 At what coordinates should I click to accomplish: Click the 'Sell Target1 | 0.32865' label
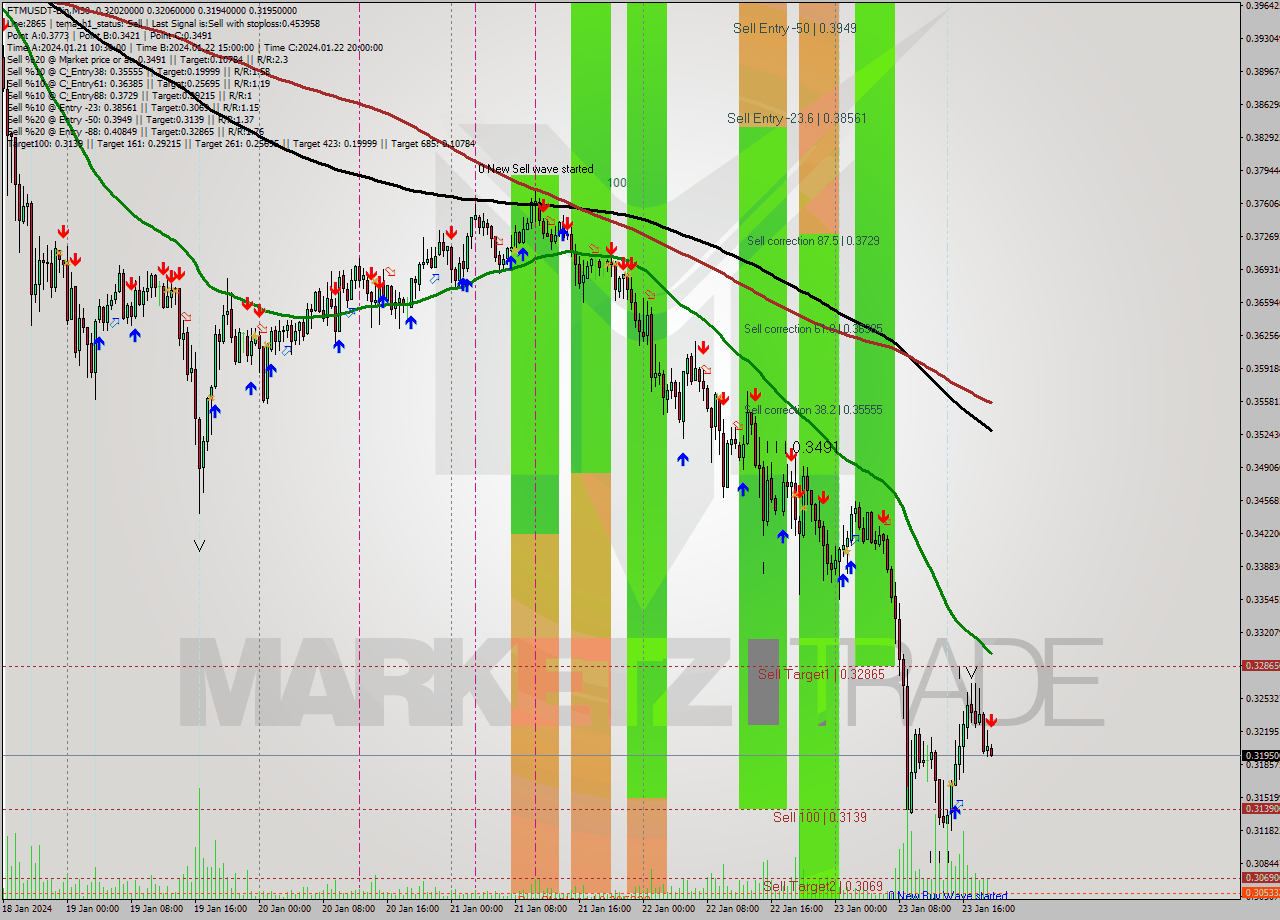pyautogui.click(x=821, y=675)
